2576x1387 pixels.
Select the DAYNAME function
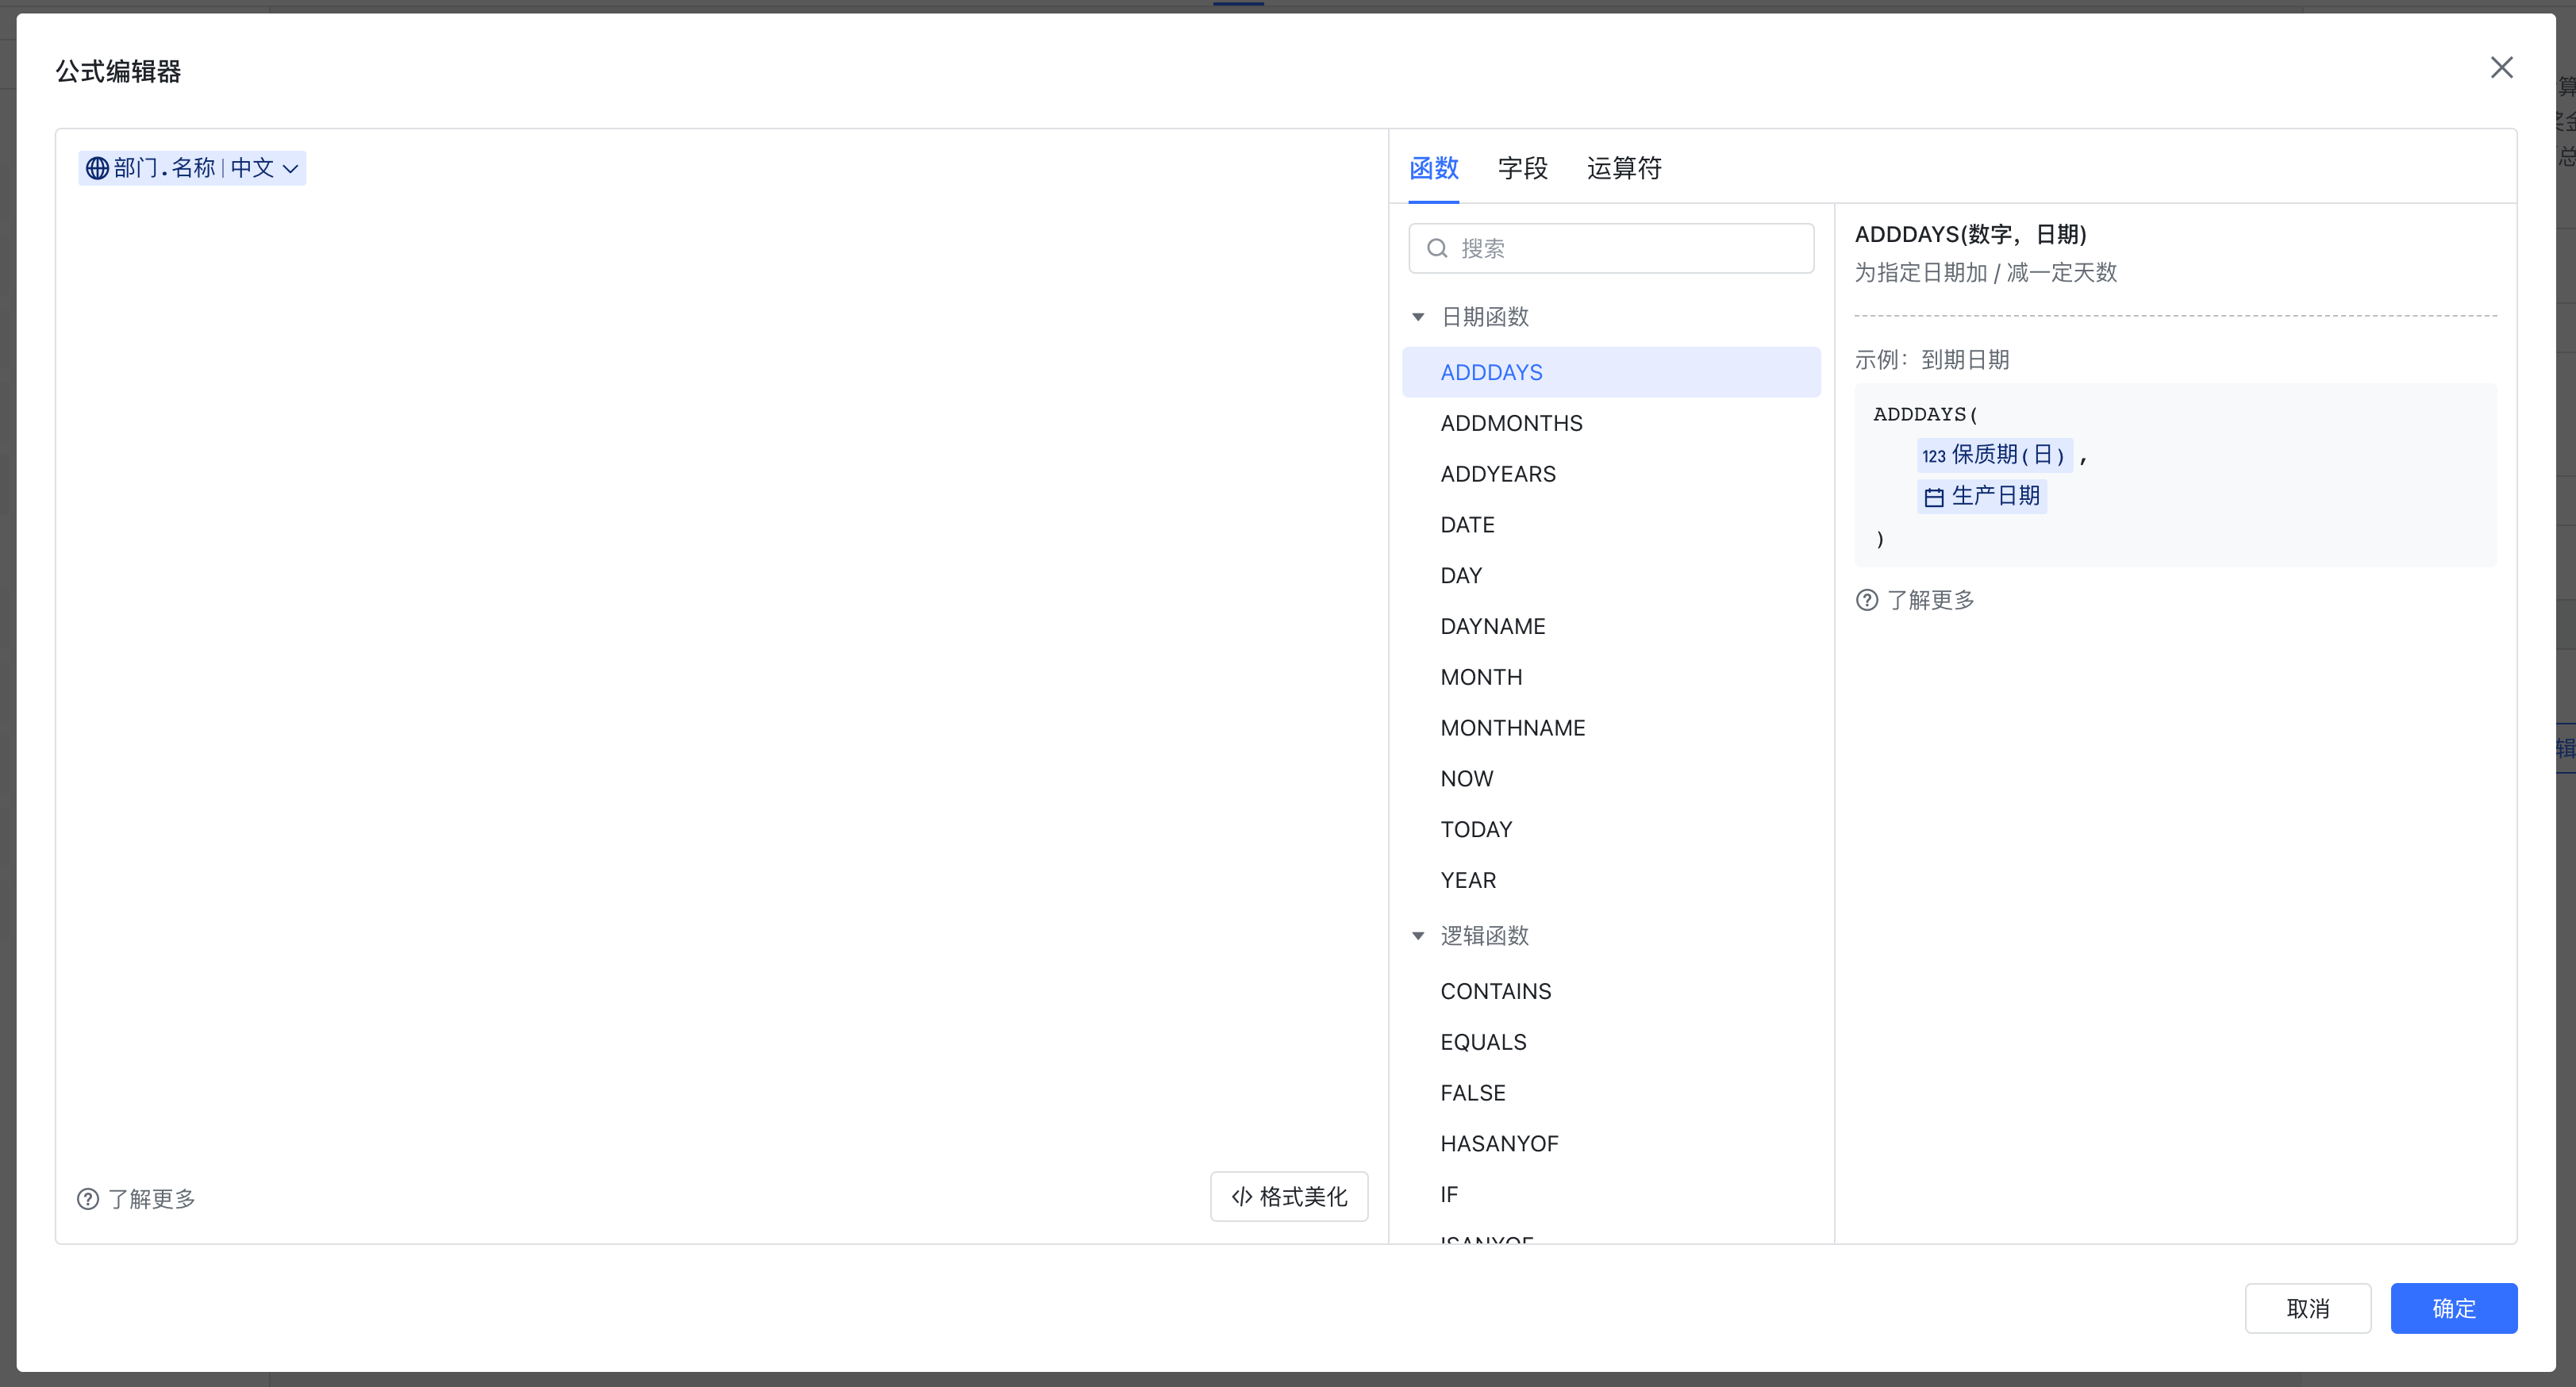(1611, 626)
